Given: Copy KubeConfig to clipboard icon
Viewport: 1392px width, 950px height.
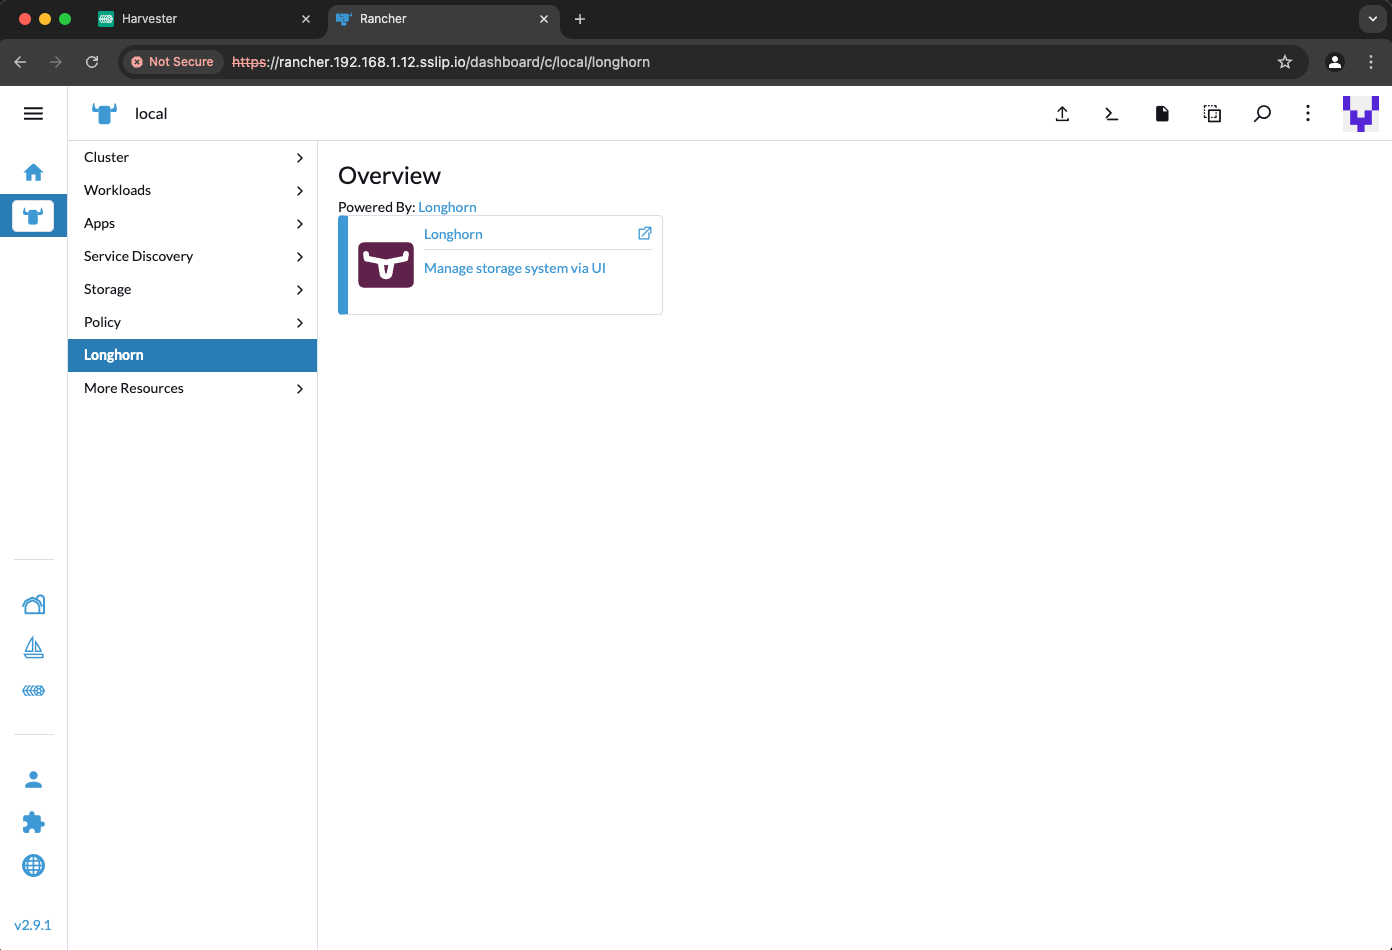Looking at the screenshot, I should (1212, 114).
